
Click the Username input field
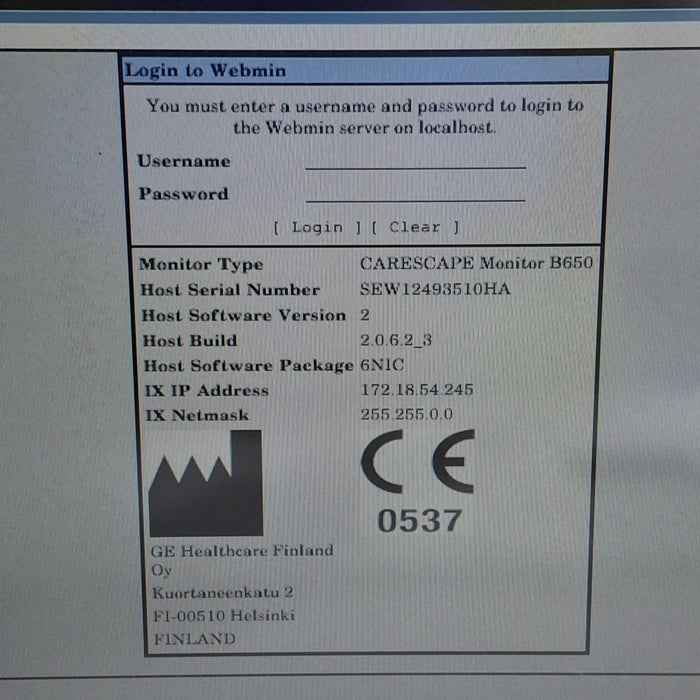point(416,161)
